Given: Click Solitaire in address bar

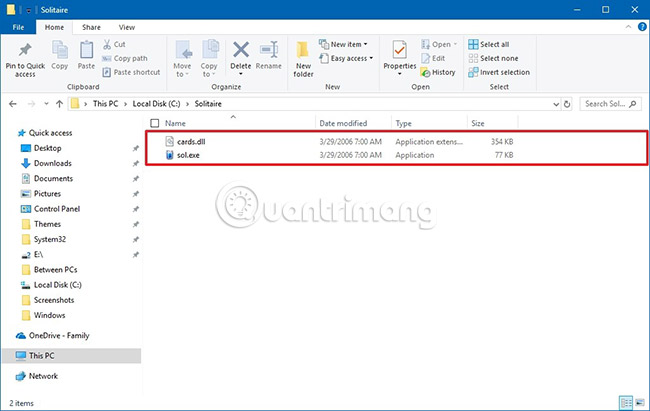Looking at the screenshot, I should [208, 104].
